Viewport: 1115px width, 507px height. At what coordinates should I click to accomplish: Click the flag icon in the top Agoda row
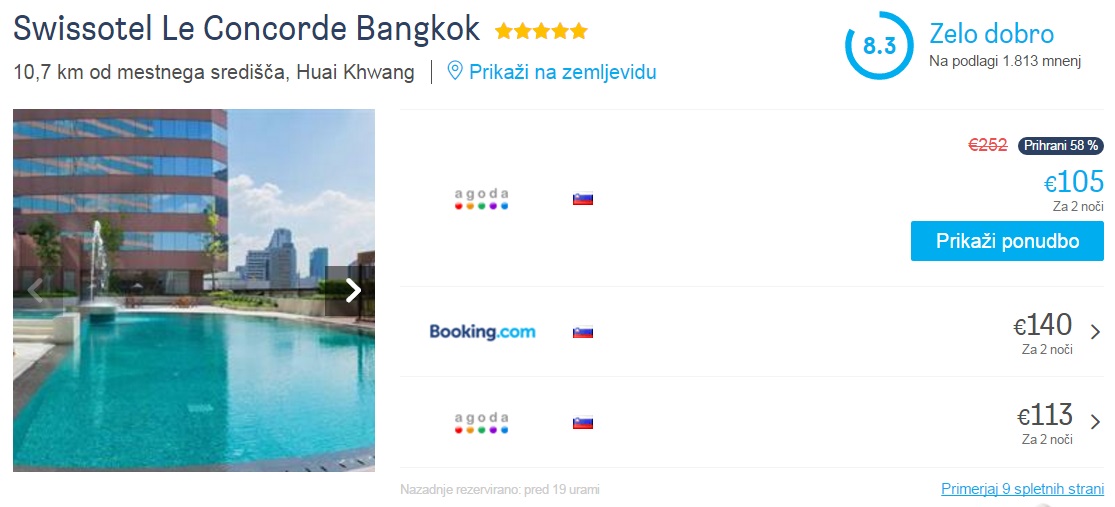tap(583, 198)
